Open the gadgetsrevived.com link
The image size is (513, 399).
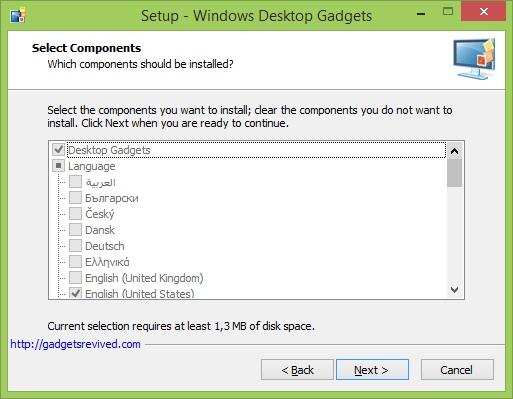[x=75, y=344]
